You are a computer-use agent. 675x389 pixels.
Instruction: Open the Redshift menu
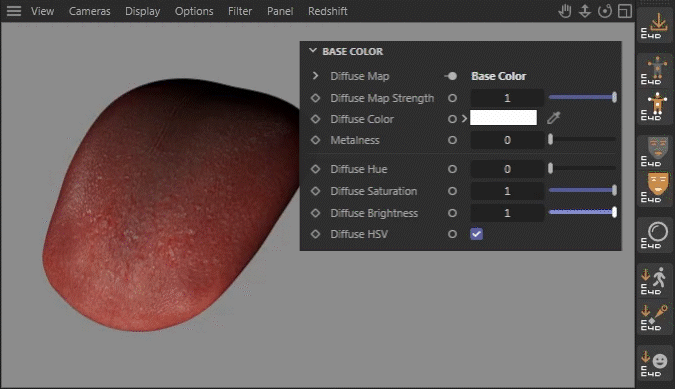point(328,11)
